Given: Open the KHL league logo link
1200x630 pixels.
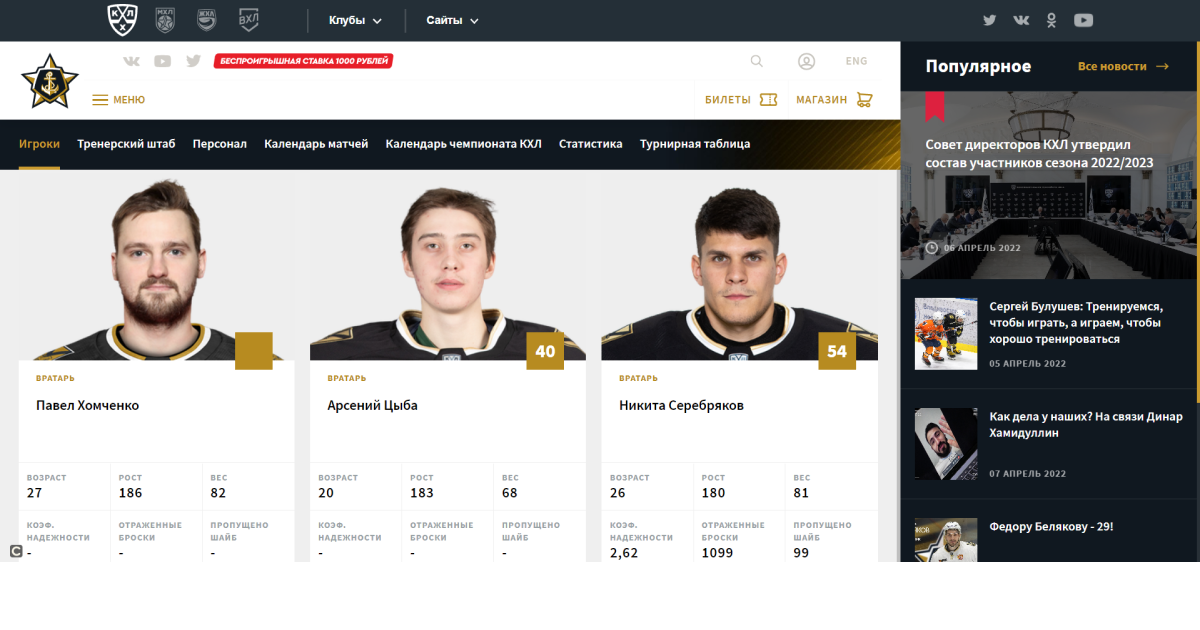Looking at the screenshot, I should 120,19.
